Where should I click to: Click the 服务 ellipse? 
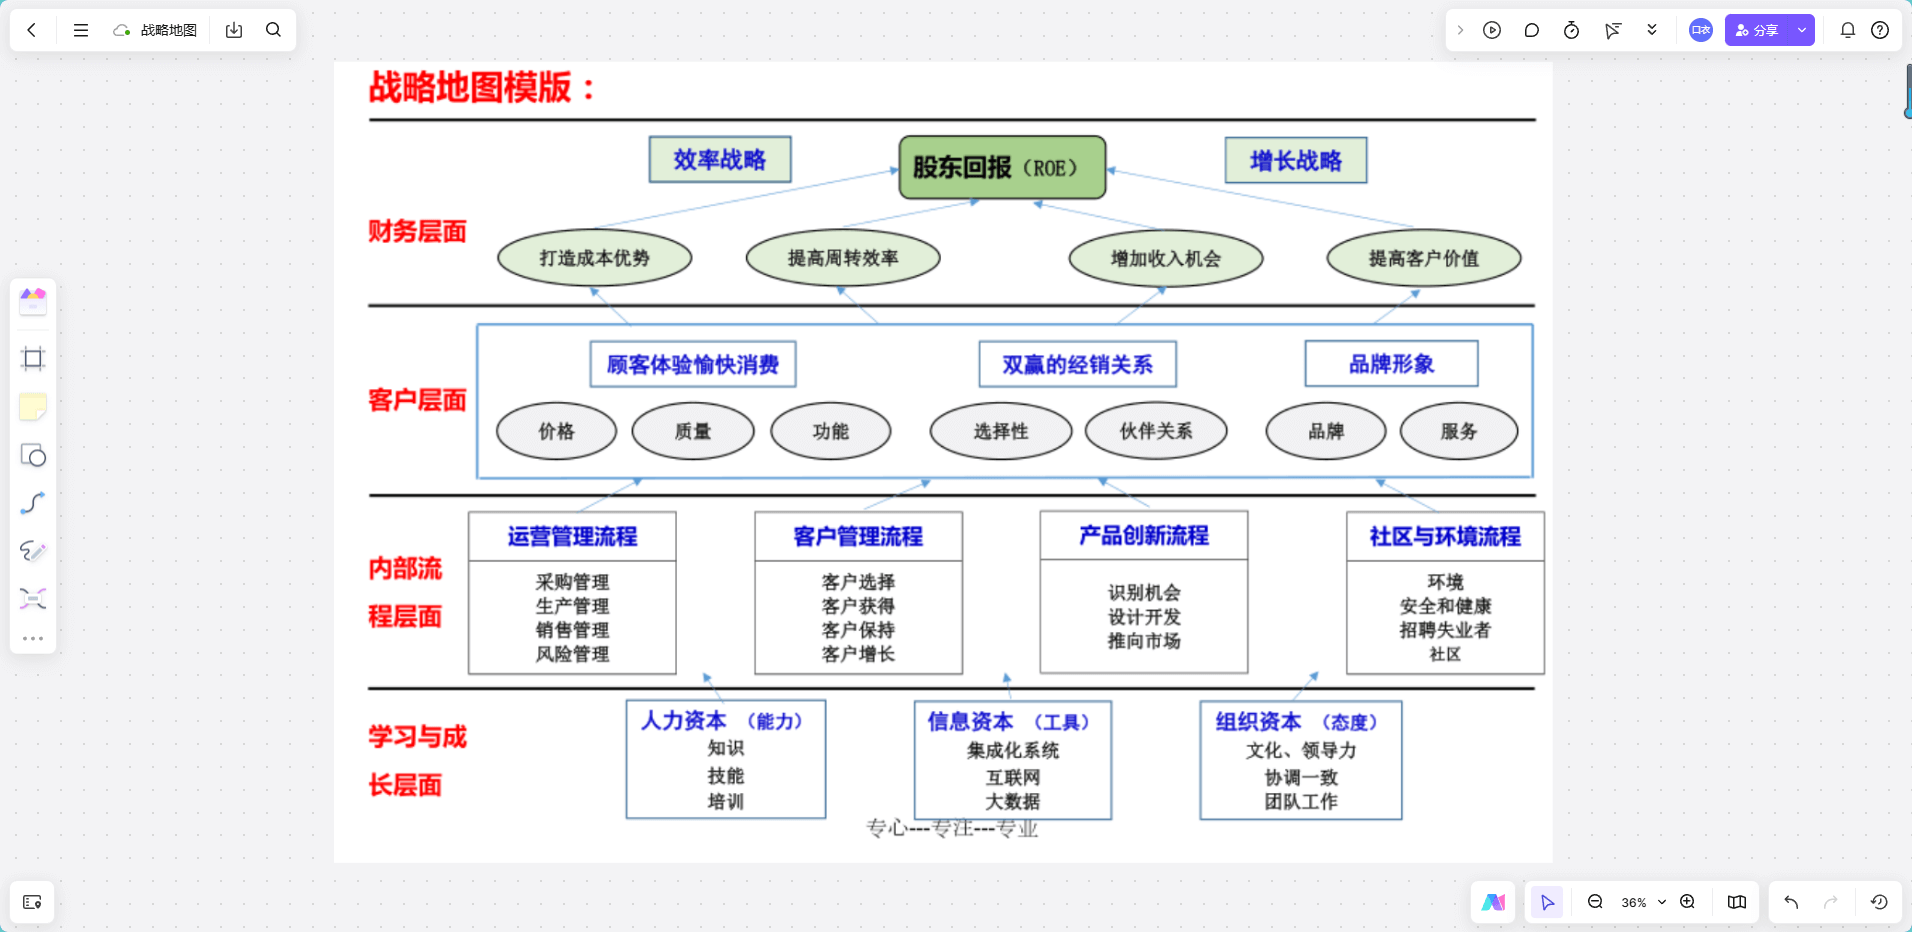(x=1459, y=431)
